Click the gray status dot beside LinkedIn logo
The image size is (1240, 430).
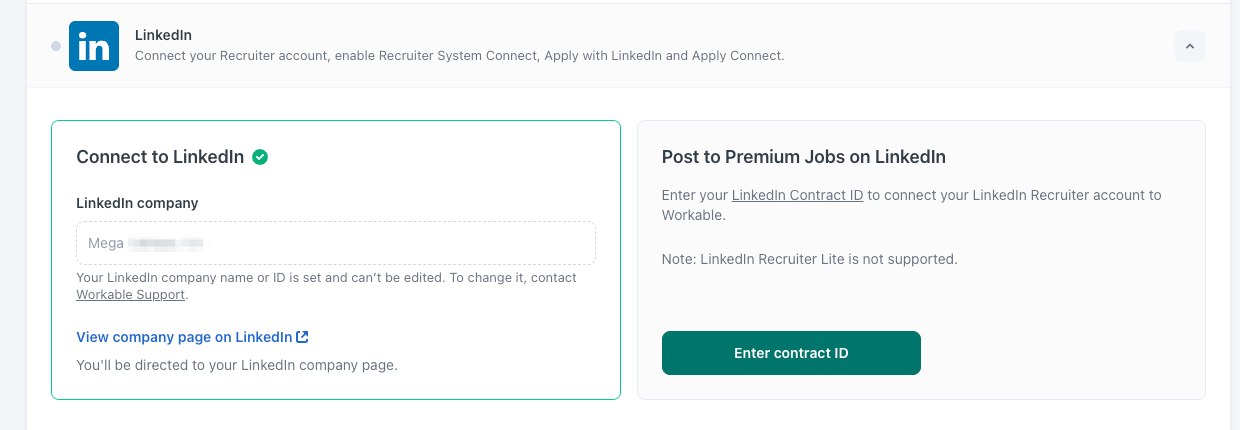click(56, 46)
